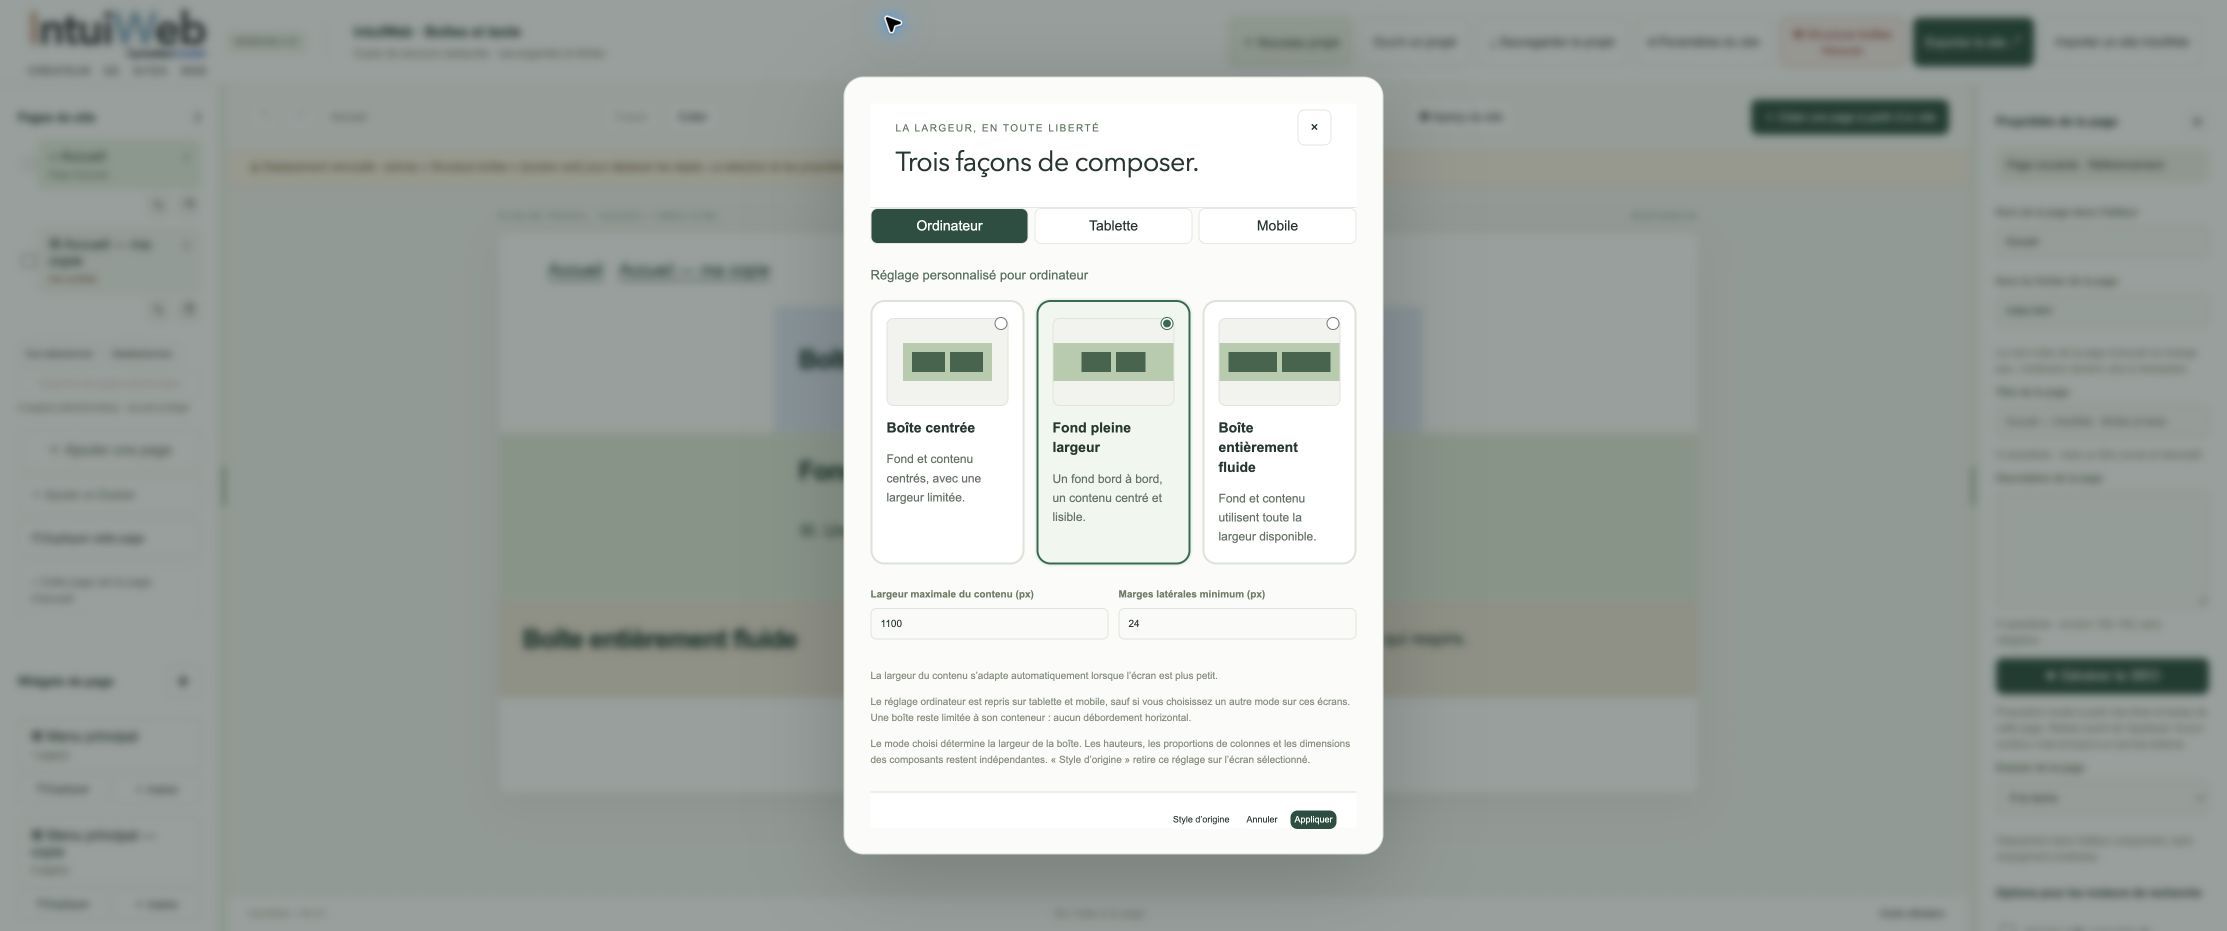
Task: Click the 'LA LARGEUR, EN TOUTE LIBERTÉ' overline text
Action: pyautogui.click(x=997, y=128)
